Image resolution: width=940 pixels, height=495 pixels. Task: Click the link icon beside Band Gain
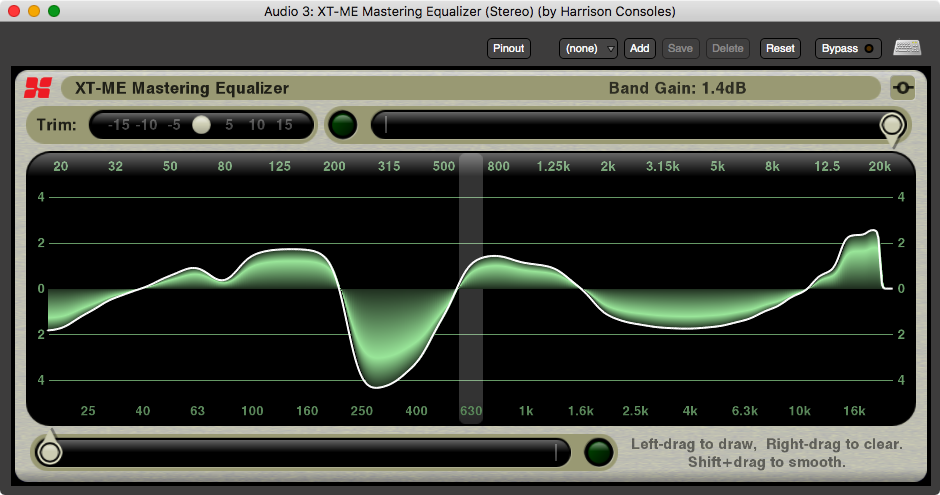coord(902,88)
